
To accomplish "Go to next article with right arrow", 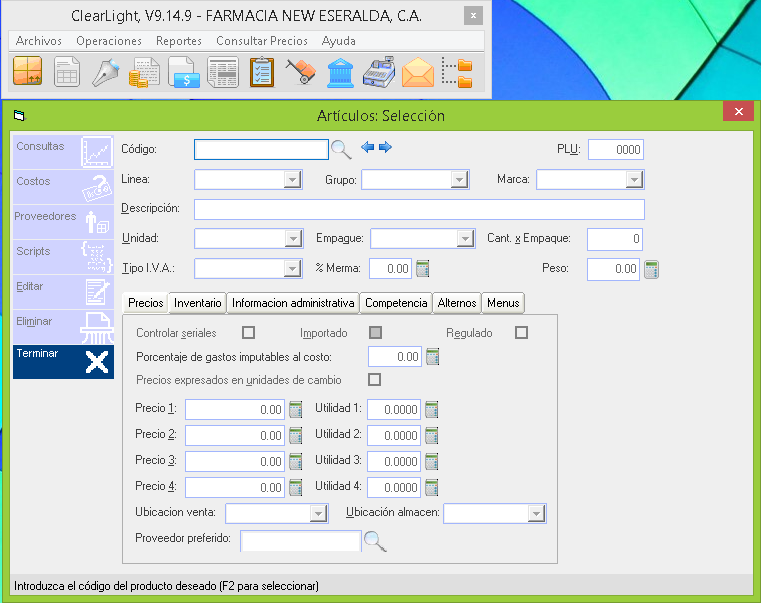I will 385,147.
